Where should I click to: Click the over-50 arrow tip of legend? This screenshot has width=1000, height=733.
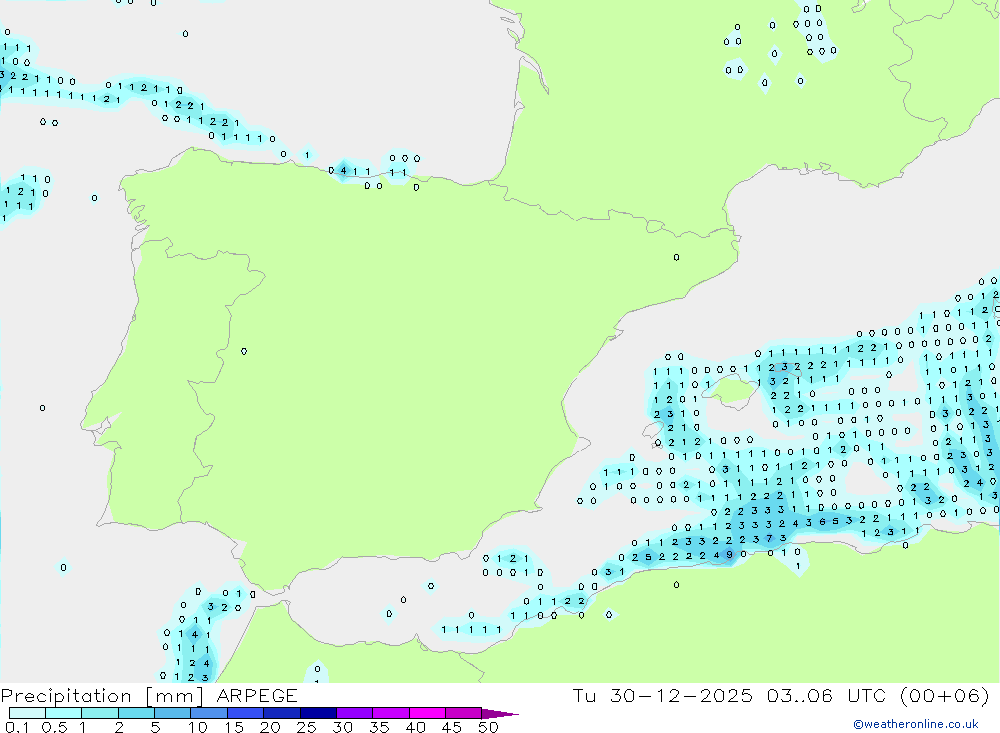(x=501, y=714)
